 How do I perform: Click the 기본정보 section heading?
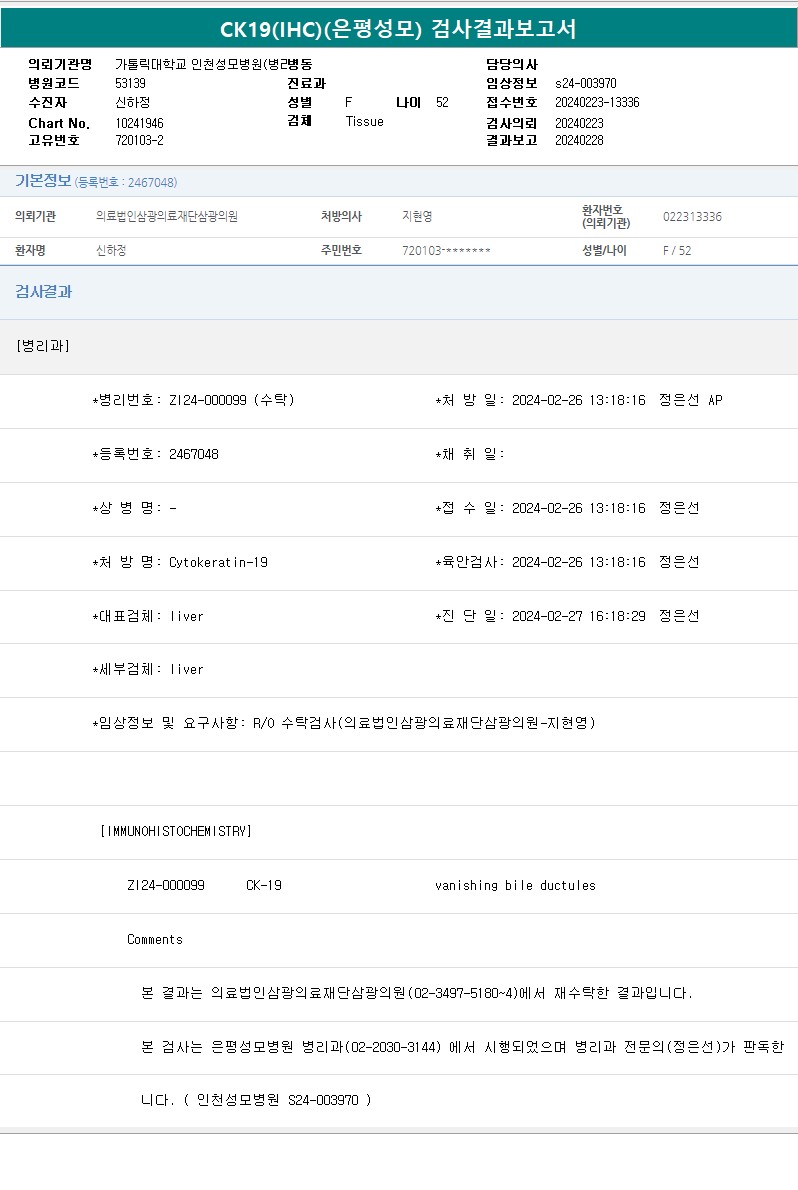(43, 181)
